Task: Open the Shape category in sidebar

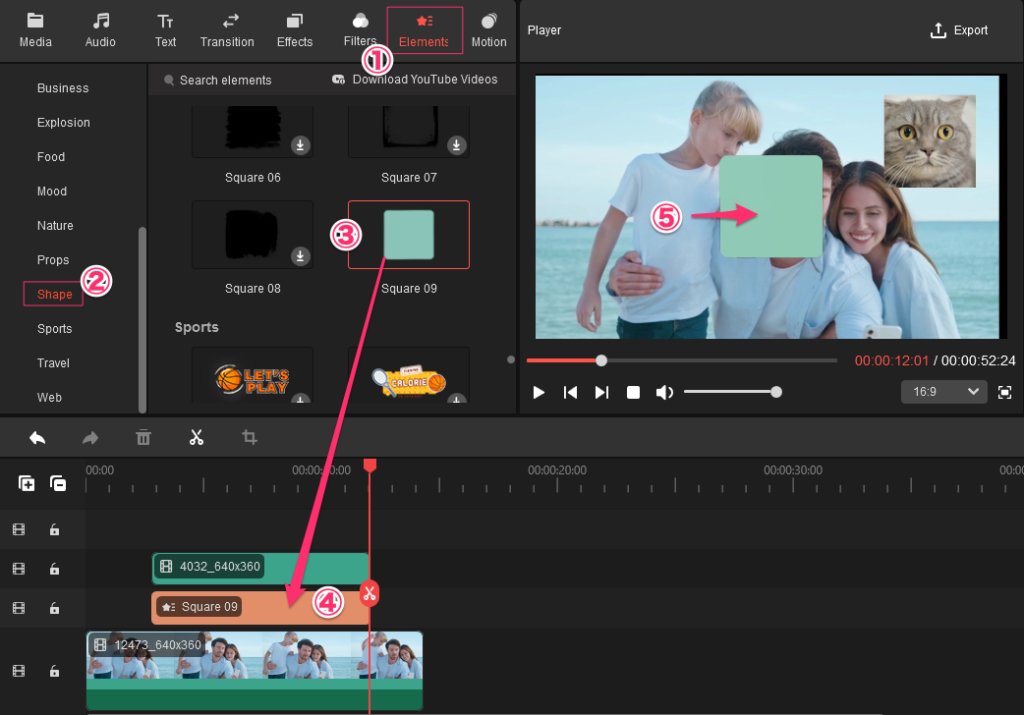Action: [x=54, y=294]
